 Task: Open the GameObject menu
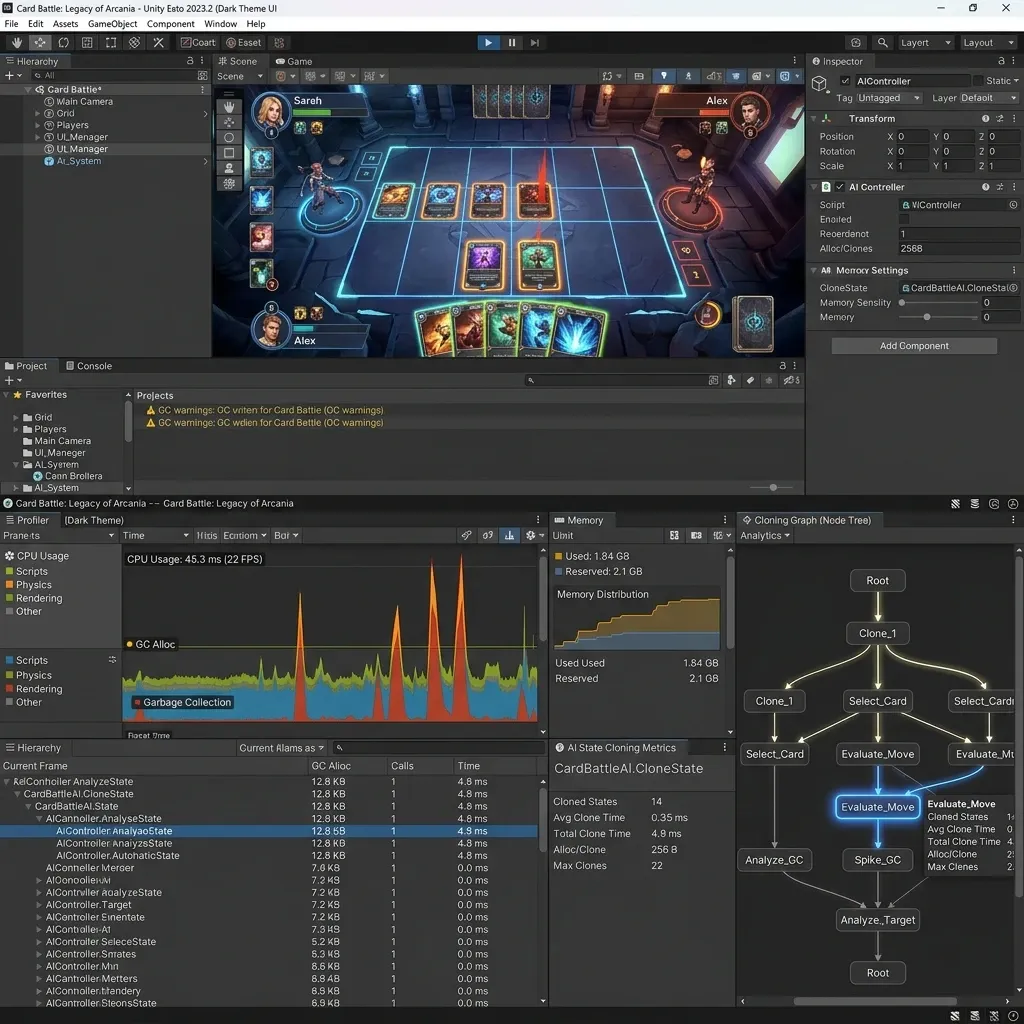[112, 24]
